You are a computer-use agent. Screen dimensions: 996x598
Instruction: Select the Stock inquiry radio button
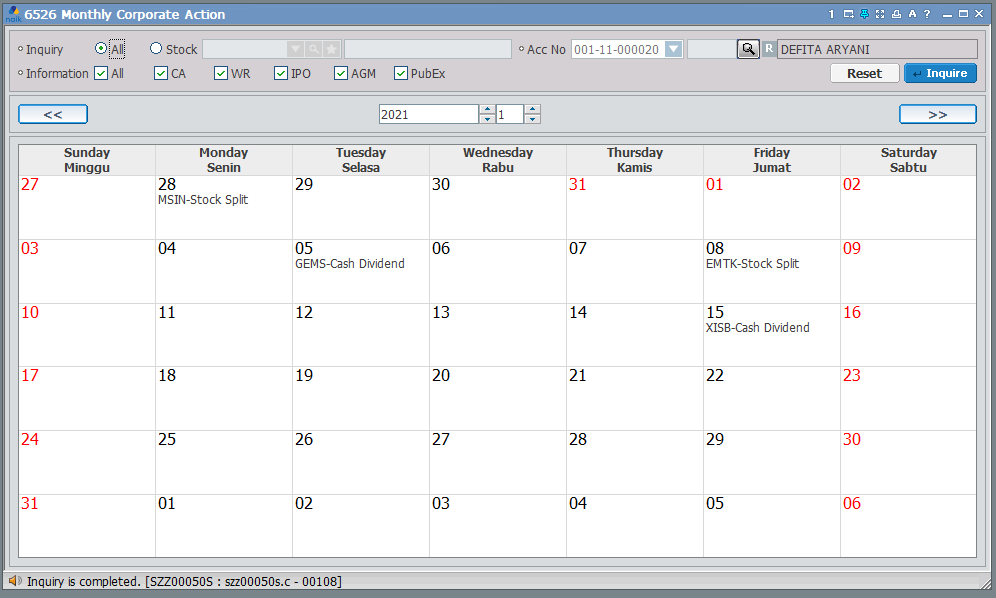(156, 49)
